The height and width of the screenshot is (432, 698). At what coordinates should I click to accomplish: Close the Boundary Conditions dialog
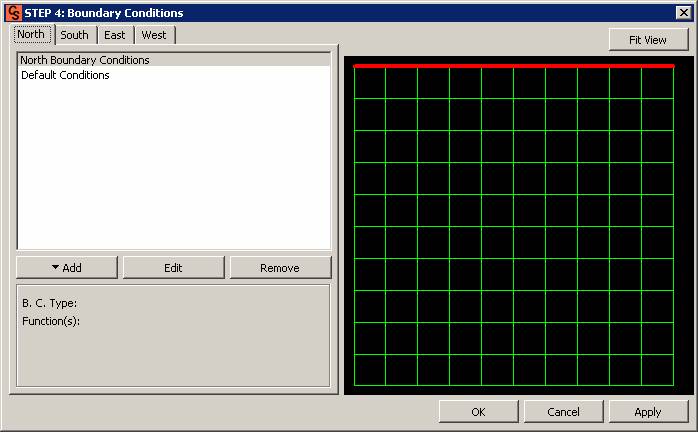click(683, 12)
